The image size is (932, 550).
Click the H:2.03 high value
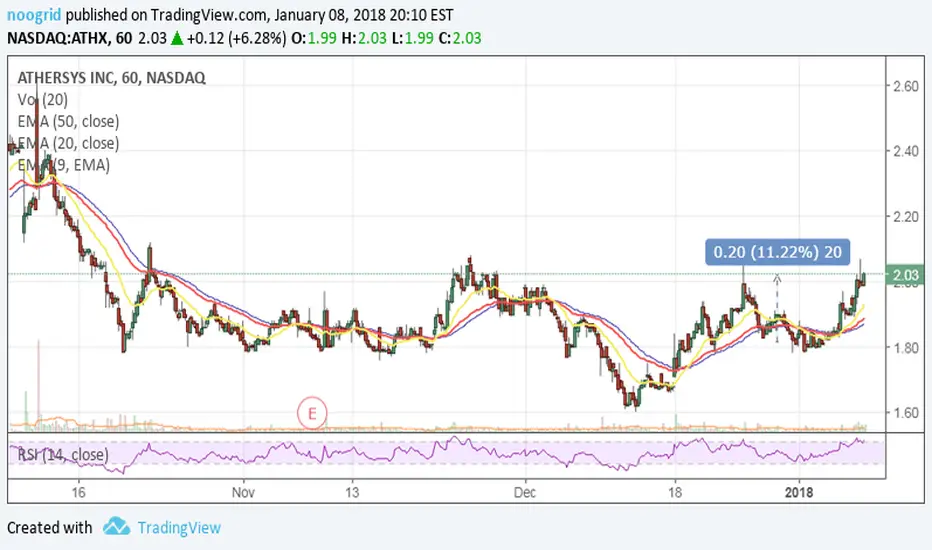click(364, 39)
